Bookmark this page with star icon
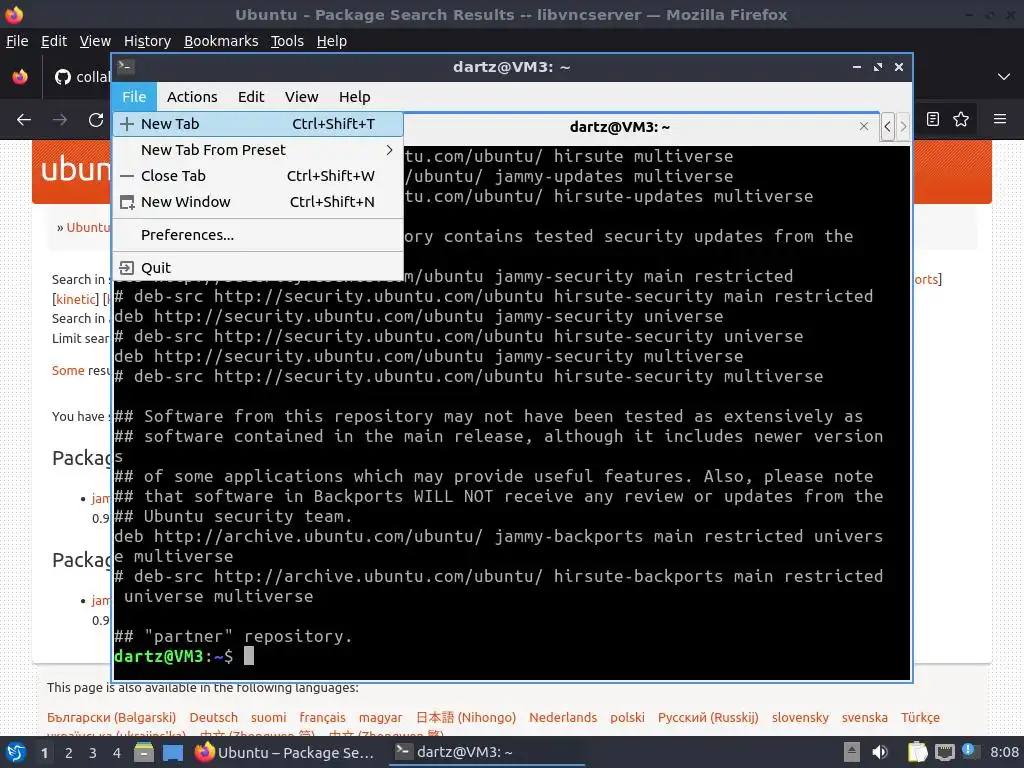 point(961,119)
